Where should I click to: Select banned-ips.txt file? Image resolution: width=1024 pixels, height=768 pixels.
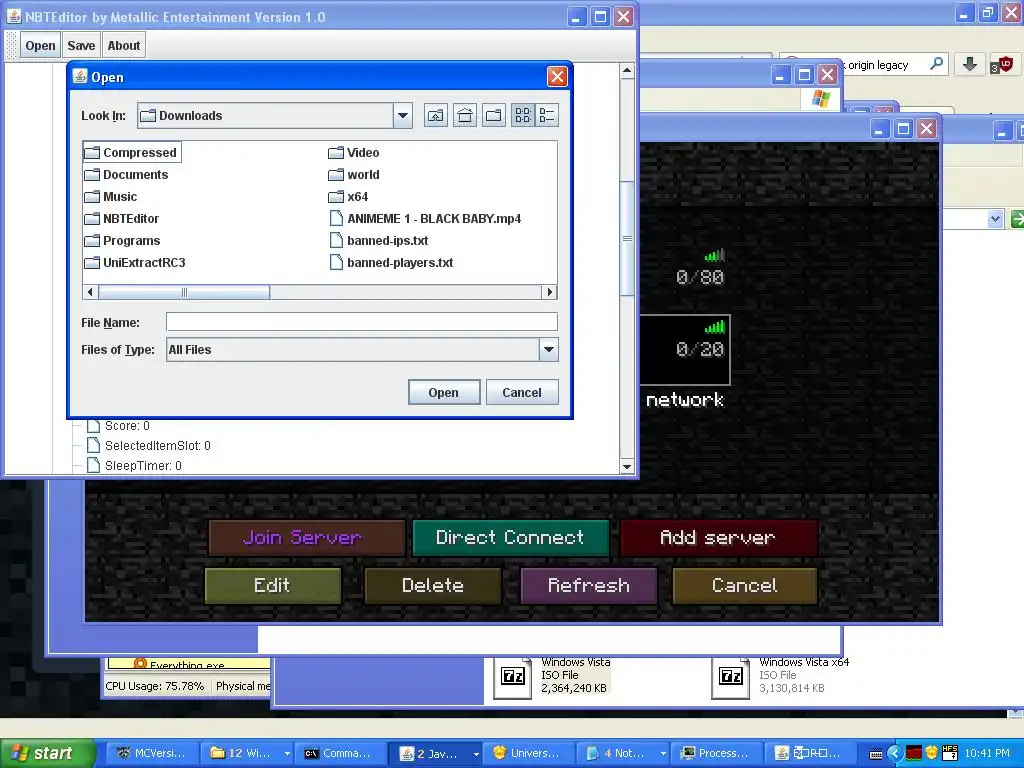379,240
